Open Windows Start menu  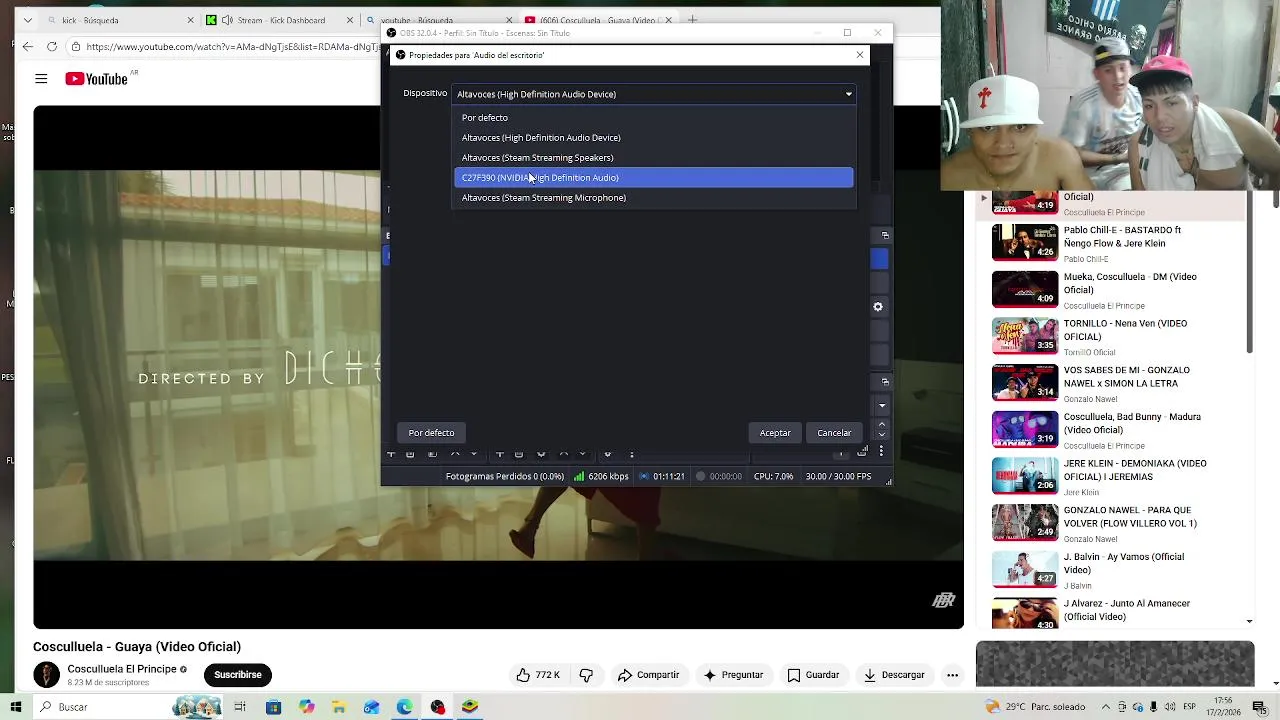pyautogui.click(x=16, y=707)
